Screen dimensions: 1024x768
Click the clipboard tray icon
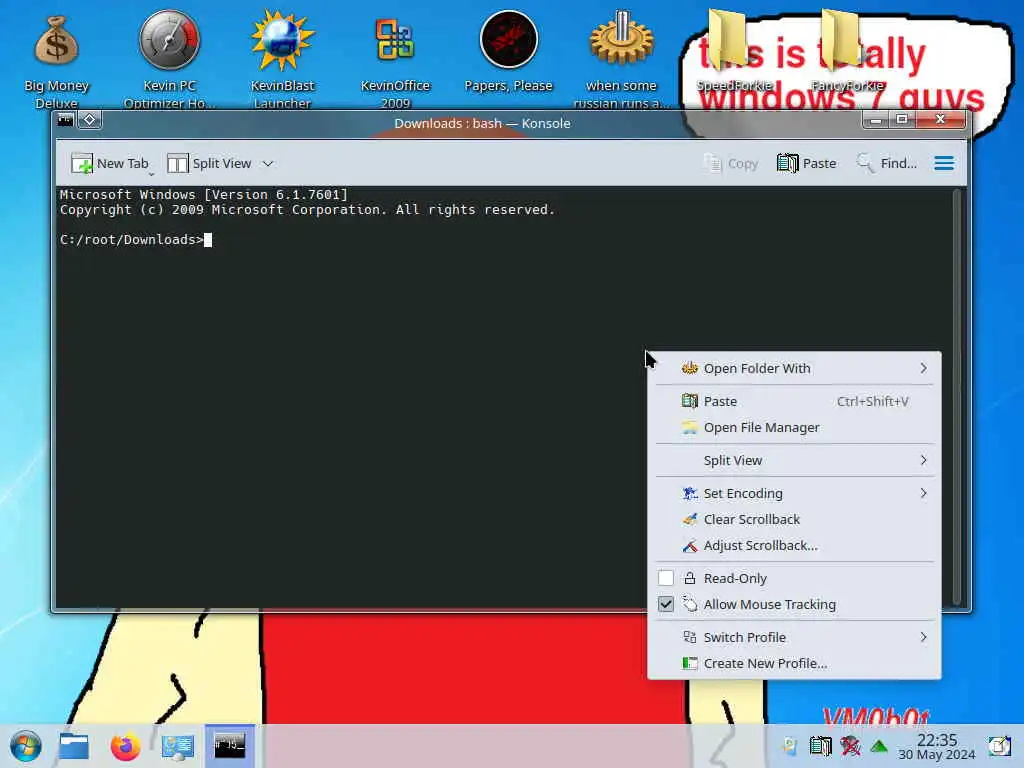(x=820, y=746)
